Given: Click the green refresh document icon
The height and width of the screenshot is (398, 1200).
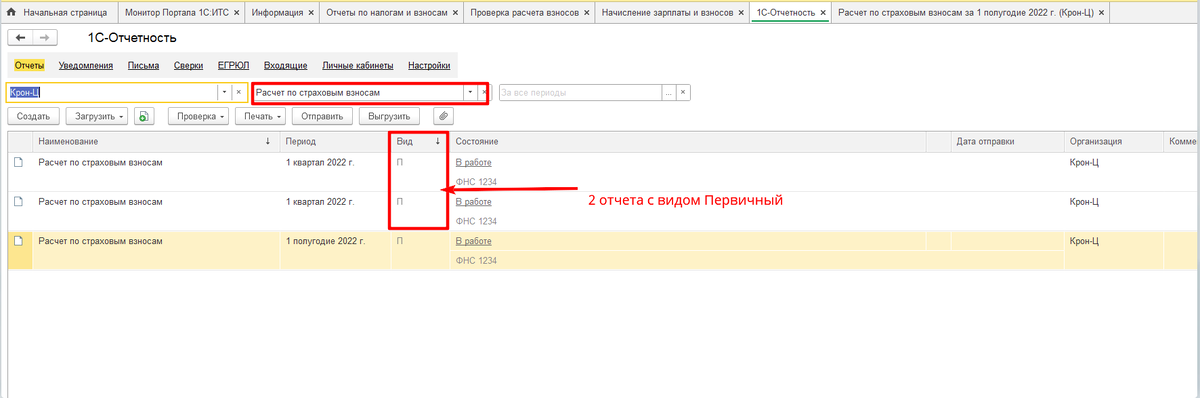Looking at the screenshot, I should tap(145, 116).
